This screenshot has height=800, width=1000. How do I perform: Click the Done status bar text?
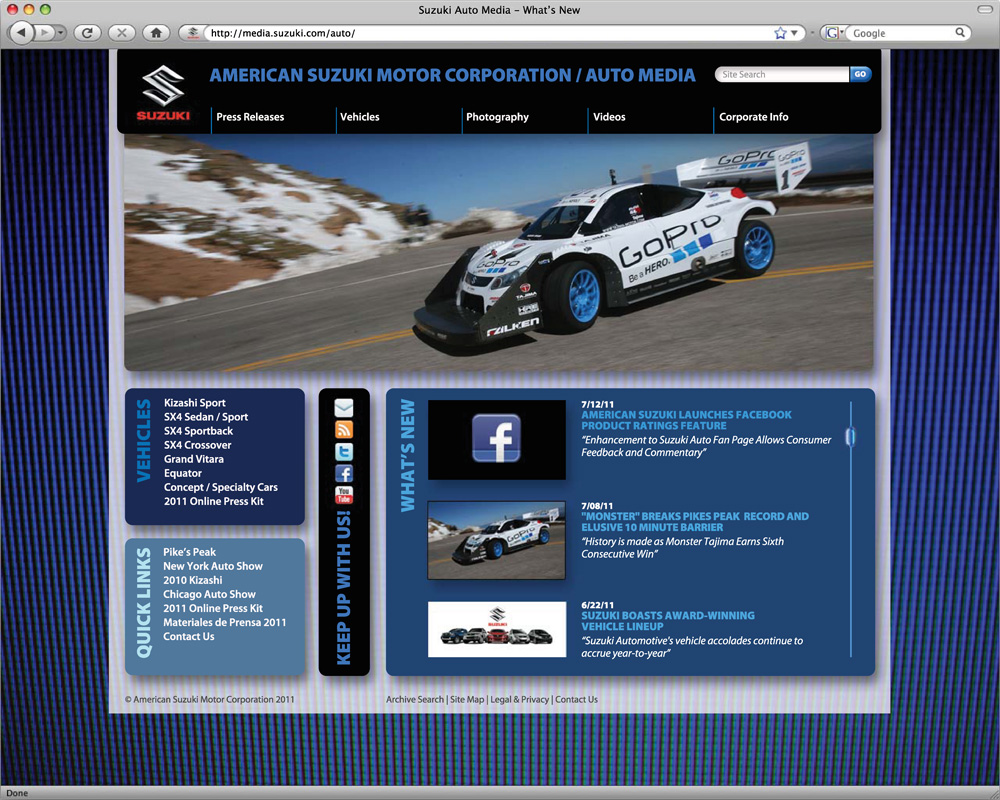17,793
